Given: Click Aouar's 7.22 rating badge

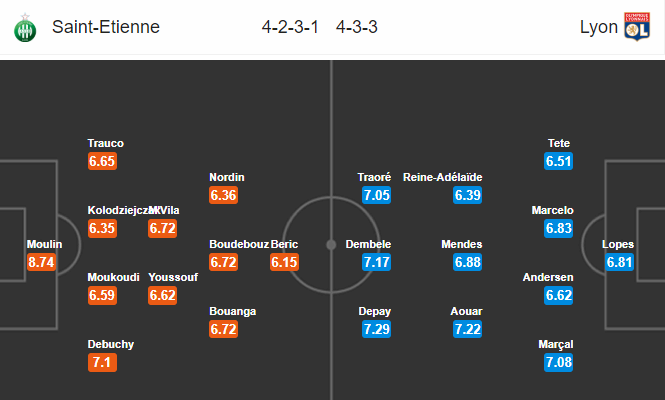Looking at the screenshot, I should click(x=467, y=329).
